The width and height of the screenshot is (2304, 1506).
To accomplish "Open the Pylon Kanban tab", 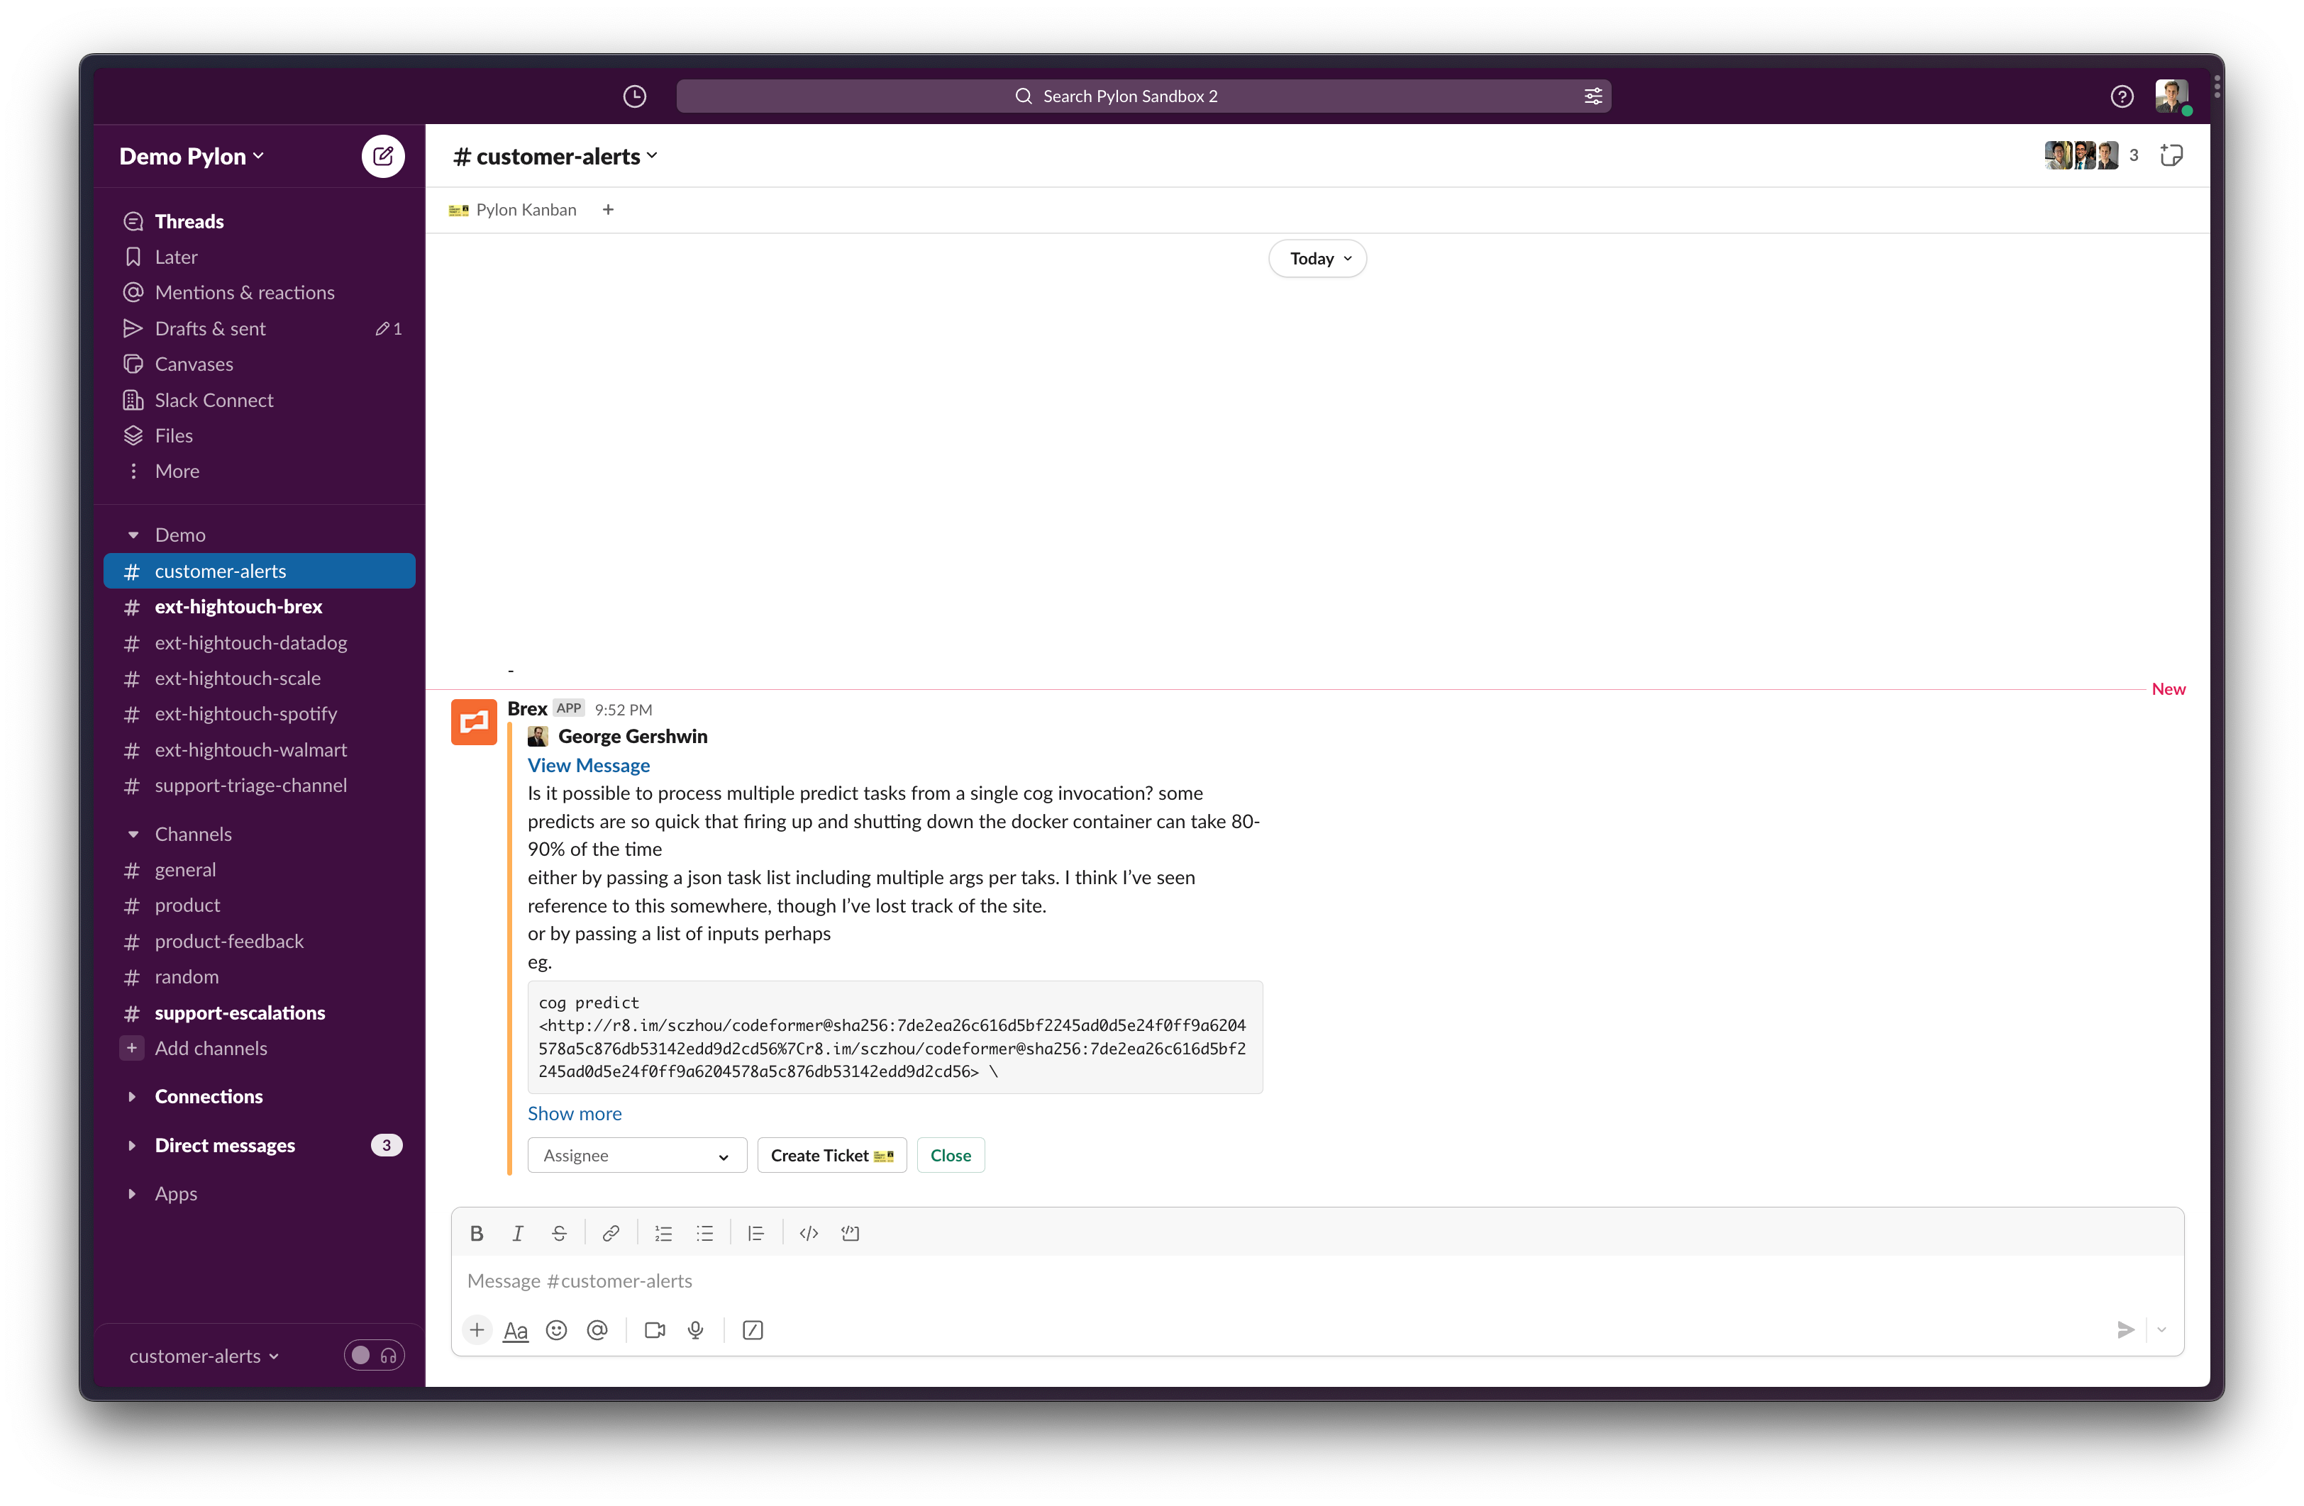I will (x=514, y=210).
